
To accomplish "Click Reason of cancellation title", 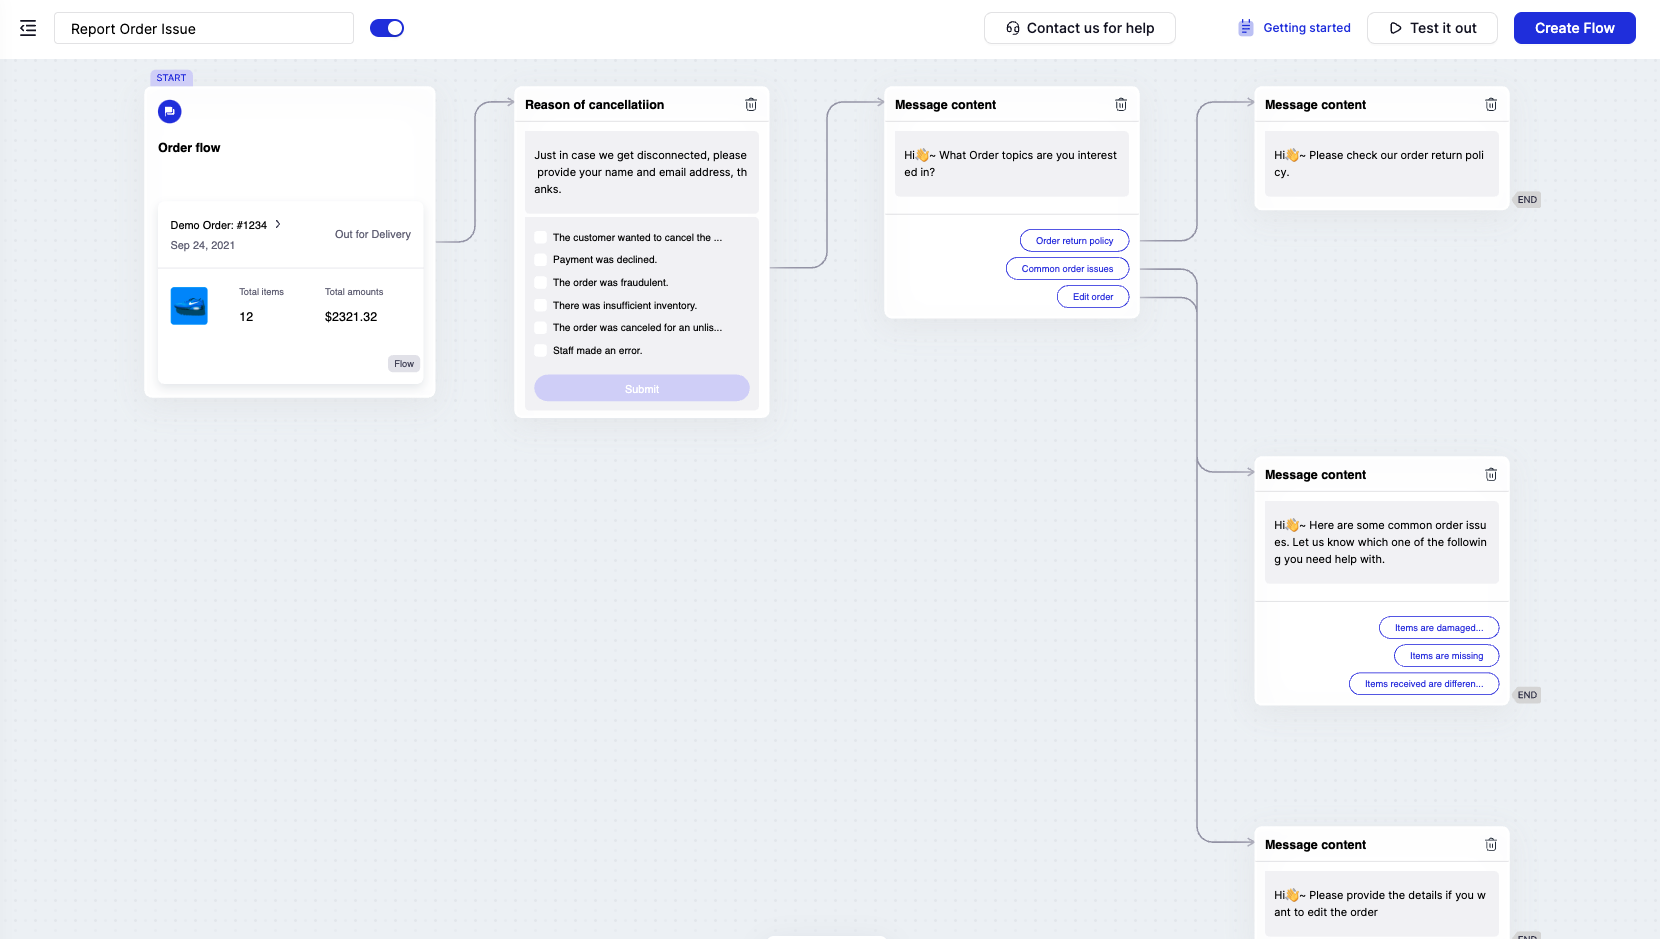I will 594,104.
